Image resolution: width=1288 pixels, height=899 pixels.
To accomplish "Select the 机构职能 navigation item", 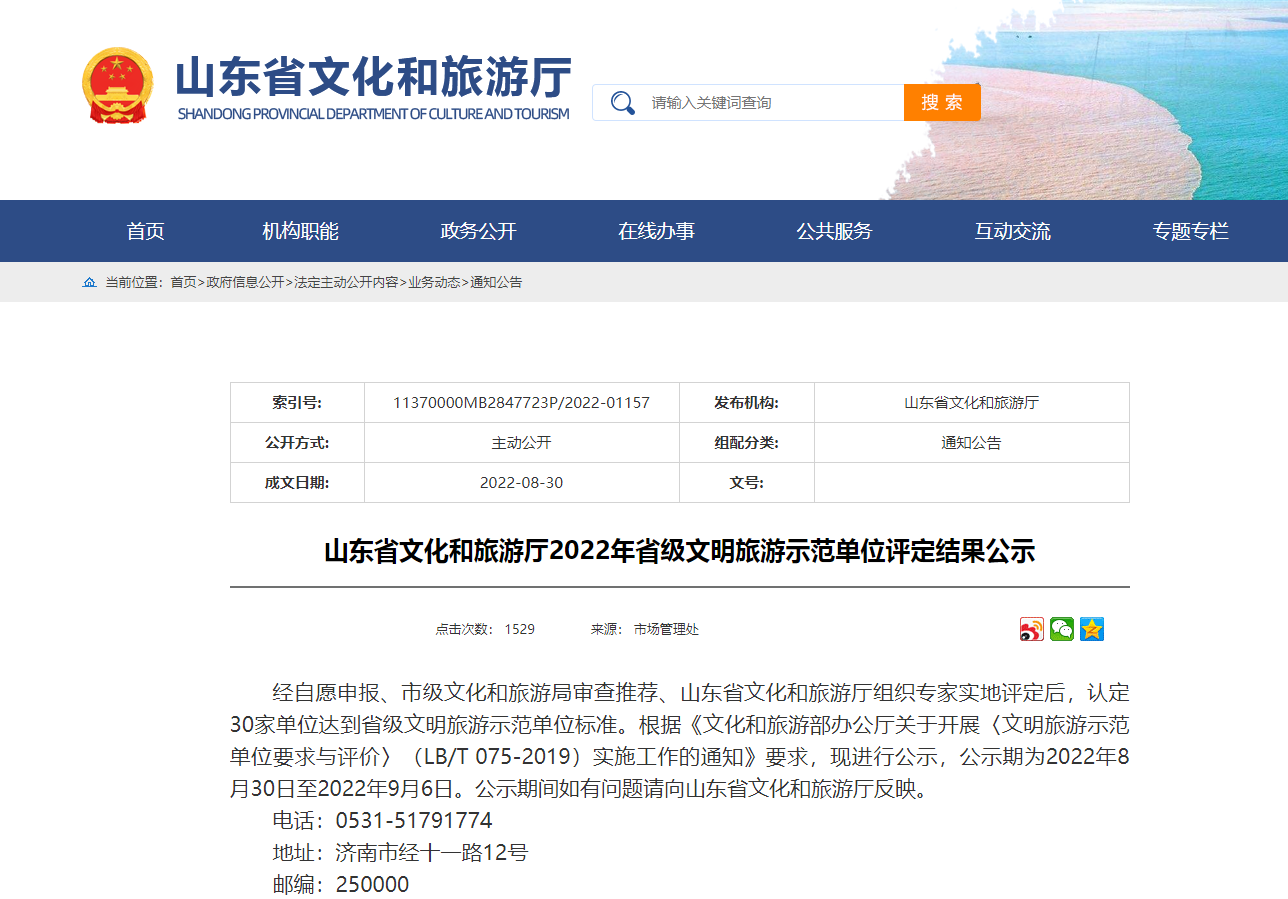I will point(300,231).
